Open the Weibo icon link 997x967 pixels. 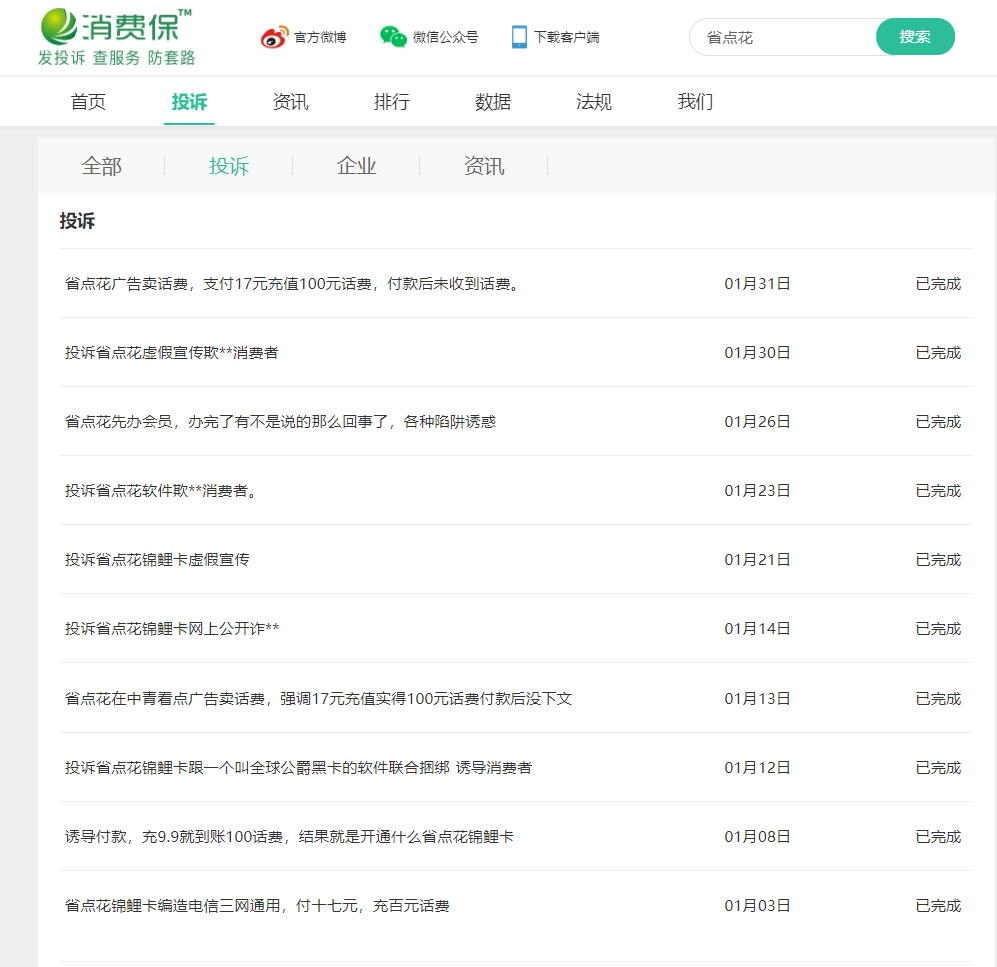(274, 37)
